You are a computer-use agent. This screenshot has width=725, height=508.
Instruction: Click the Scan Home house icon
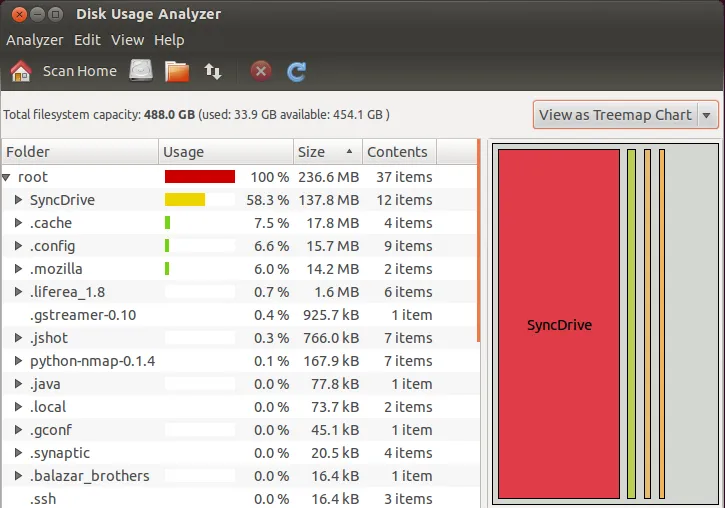tap(20, 71)
